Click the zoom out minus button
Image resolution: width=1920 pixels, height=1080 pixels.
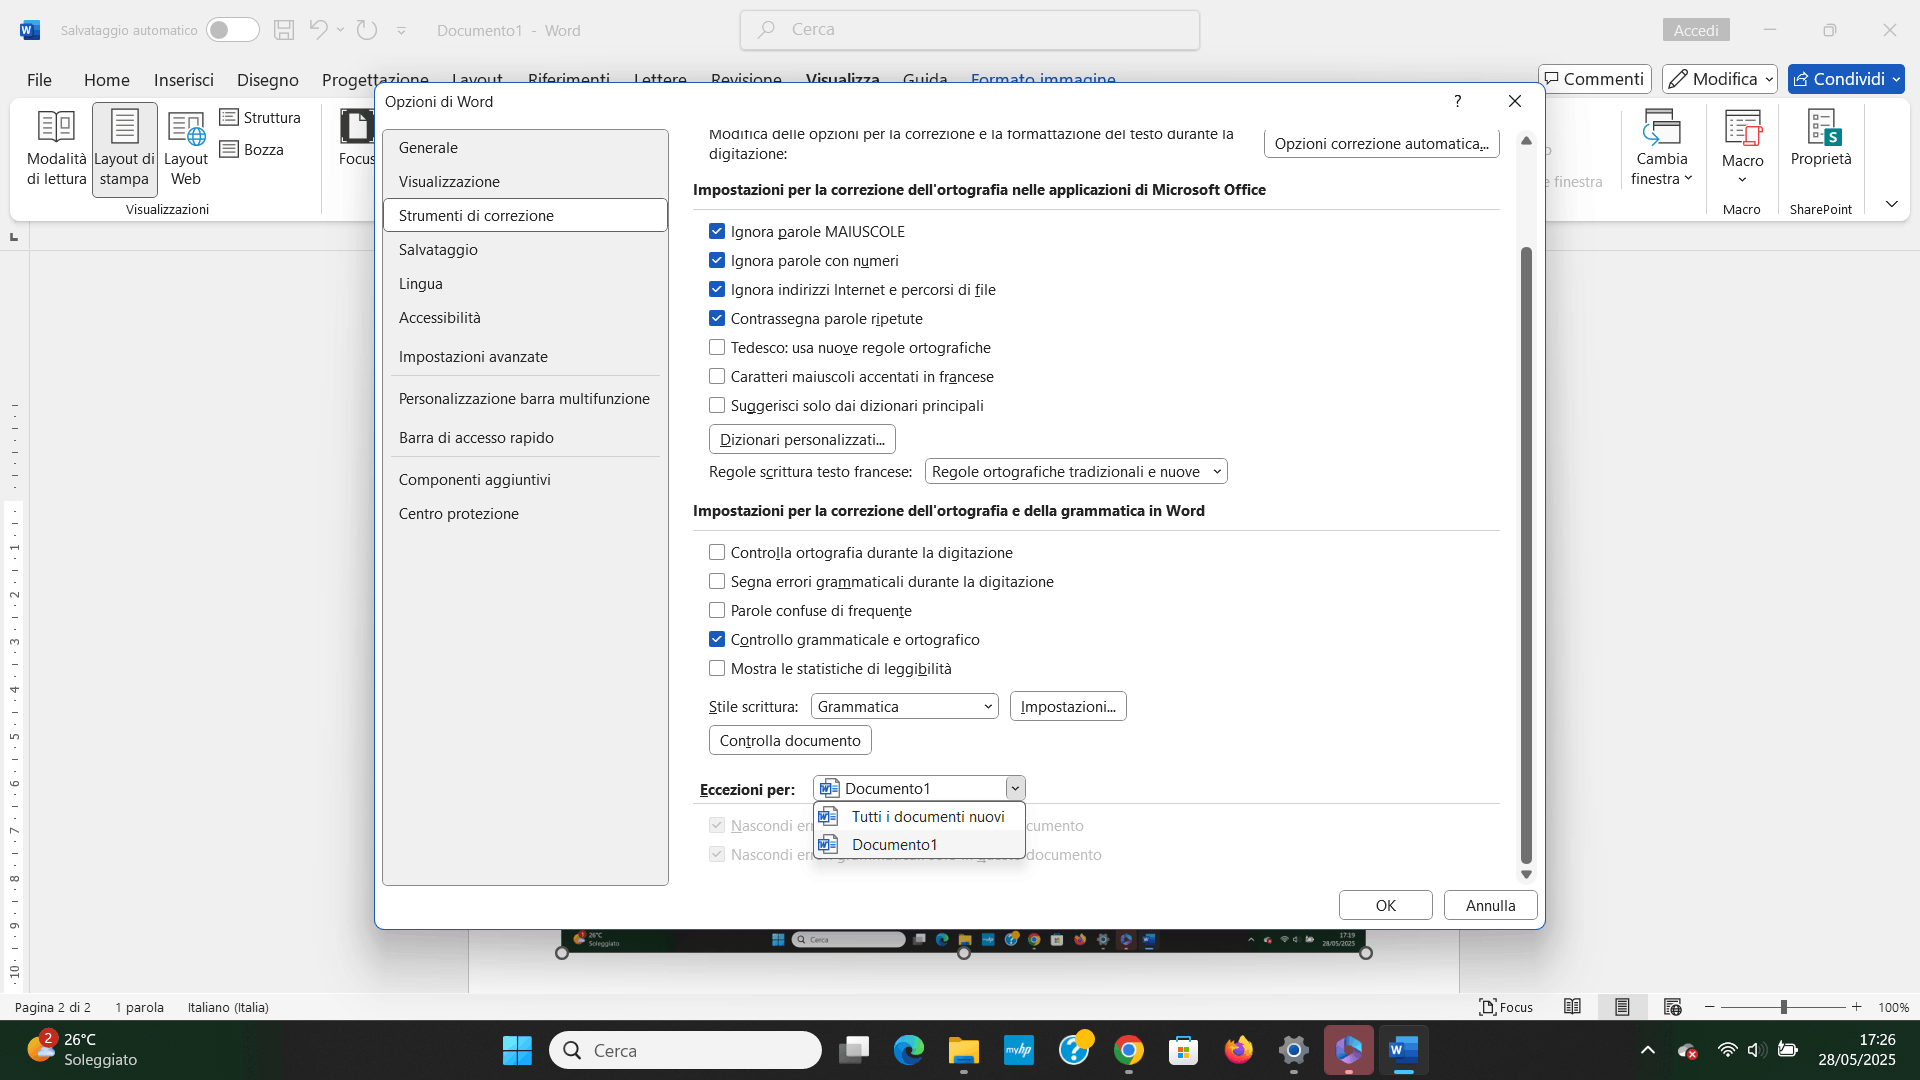(x=1710, y=1007)
